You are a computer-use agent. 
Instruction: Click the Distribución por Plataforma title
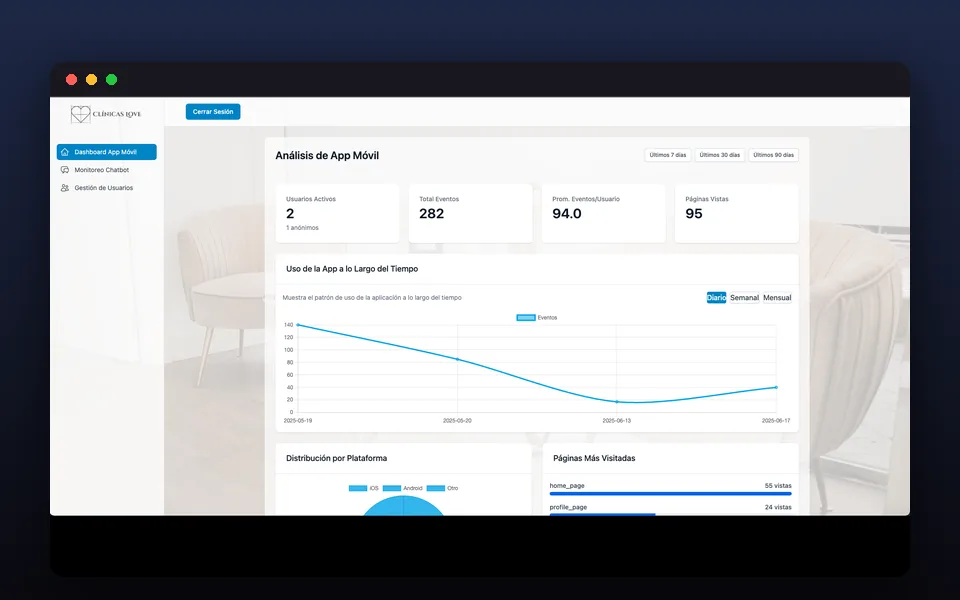point(336,458)
